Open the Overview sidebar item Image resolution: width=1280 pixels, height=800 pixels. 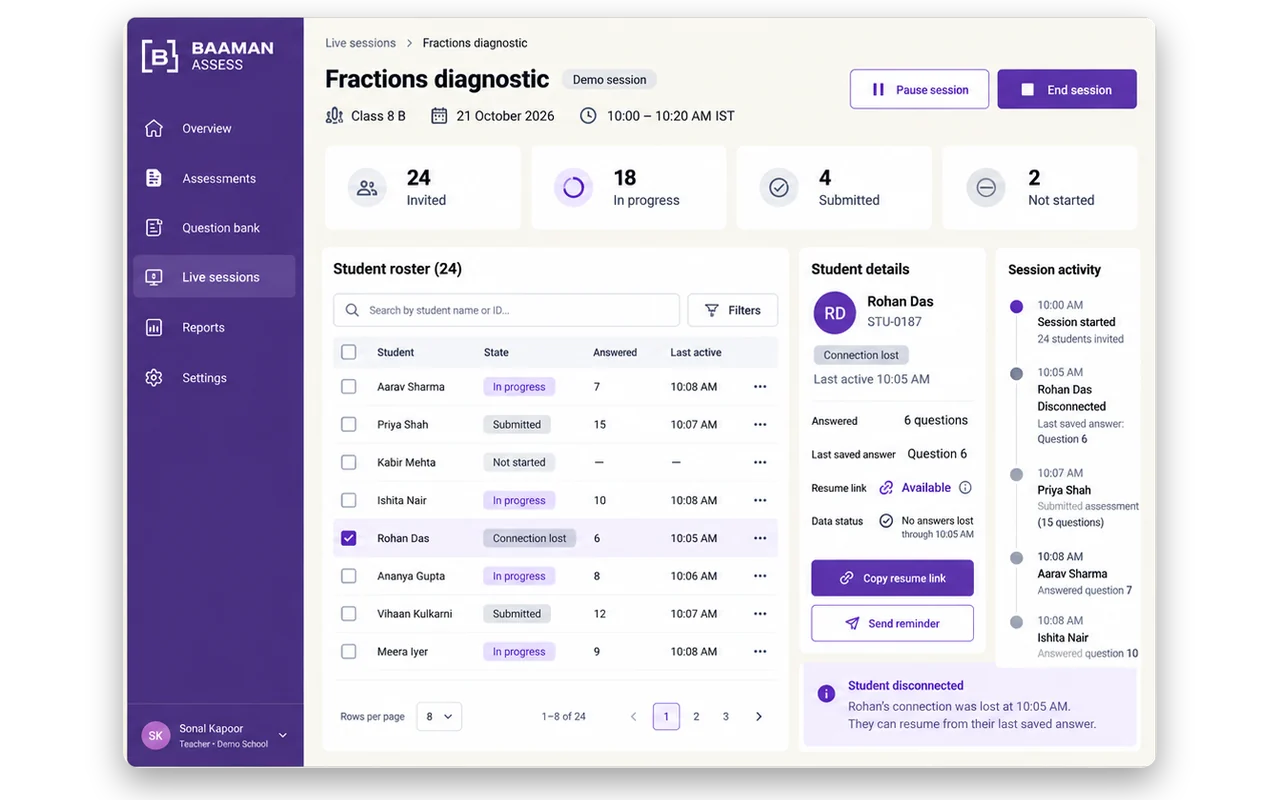click(x=214, y=128)
